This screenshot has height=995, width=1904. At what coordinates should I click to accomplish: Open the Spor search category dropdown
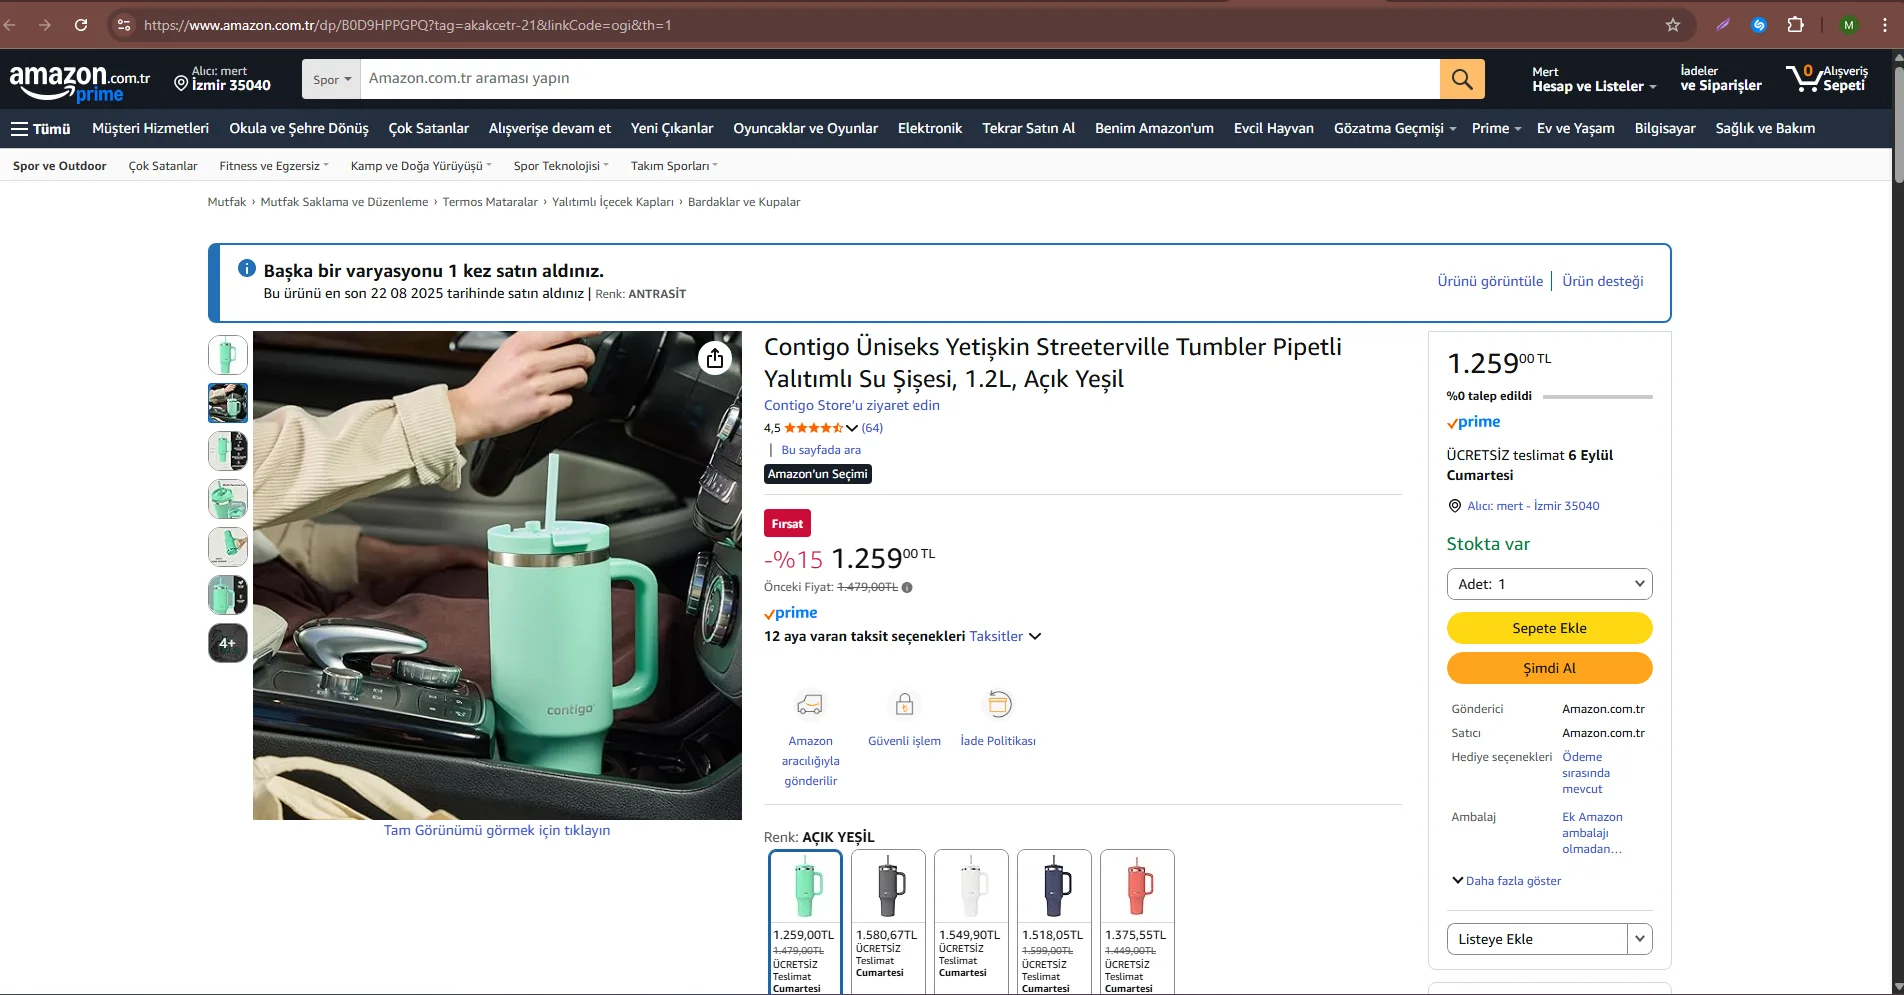(332, 79)
